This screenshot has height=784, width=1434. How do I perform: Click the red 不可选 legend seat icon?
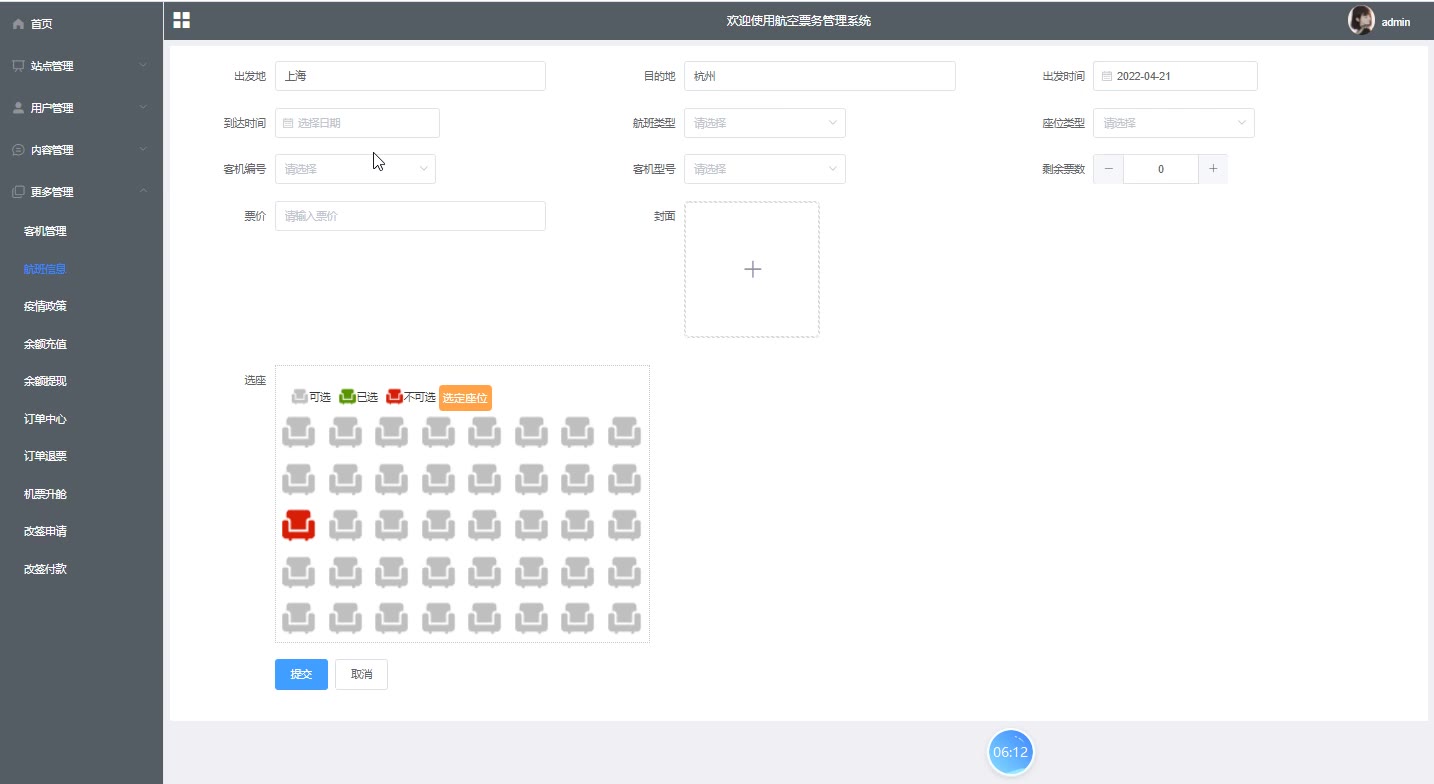click(x=394, y=396)
